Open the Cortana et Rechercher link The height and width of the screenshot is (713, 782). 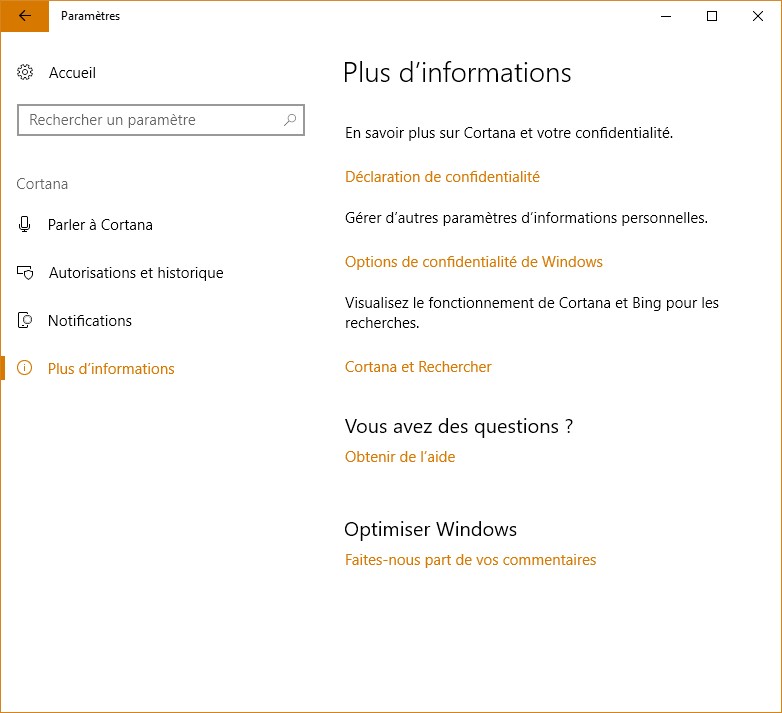click(418, 367)
